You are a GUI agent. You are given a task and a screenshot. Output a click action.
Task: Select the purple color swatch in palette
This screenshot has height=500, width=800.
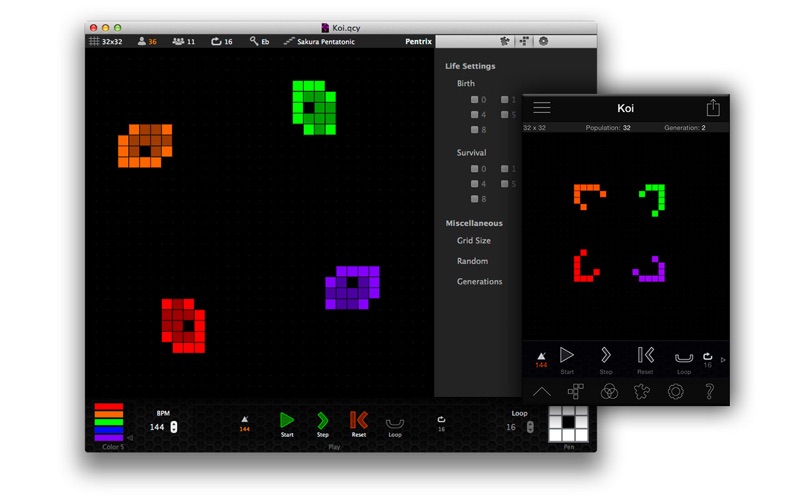(x=109, y=438)
